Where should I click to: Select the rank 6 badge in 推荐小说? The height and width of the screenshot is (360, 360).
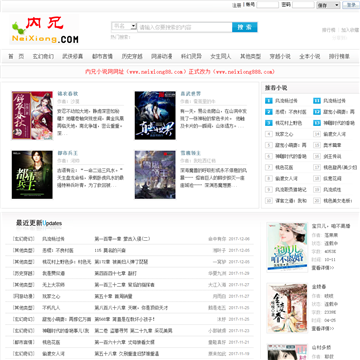pyautogui.click(x=269, y=156)
